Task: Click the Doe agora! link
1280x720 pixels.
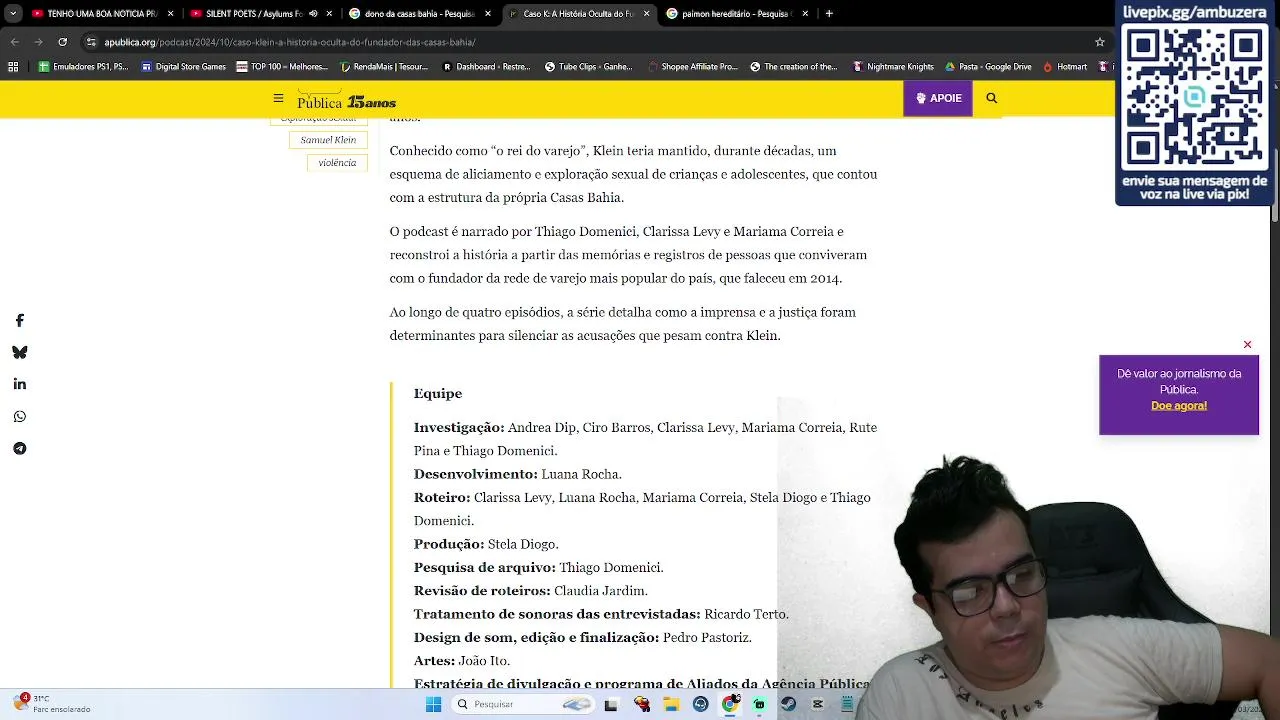Action: tap(1179, 406)
